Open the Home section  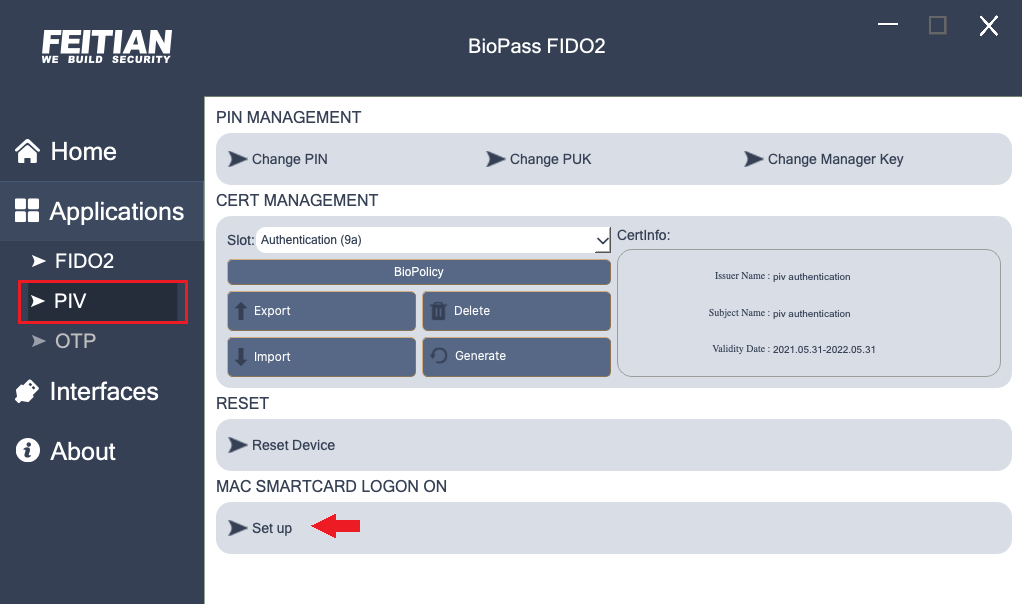point(84,151)
